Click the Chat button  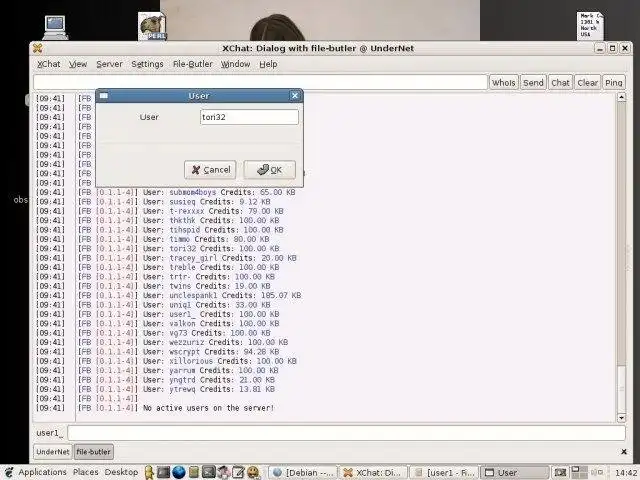pyautogui.click(x=560, y=82)
